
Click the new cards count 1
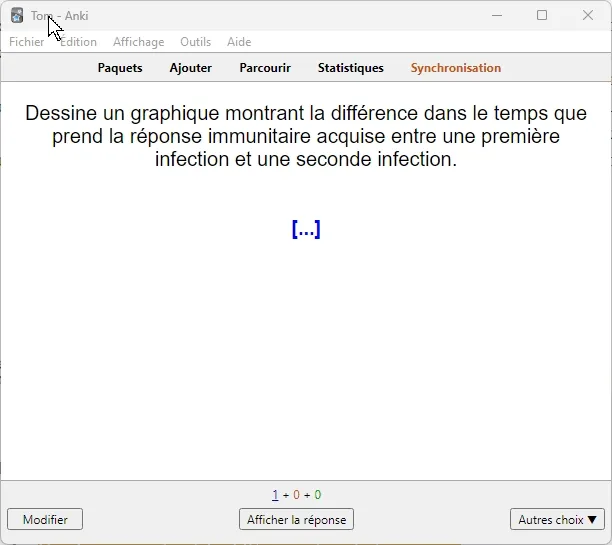tap(275, 495)
